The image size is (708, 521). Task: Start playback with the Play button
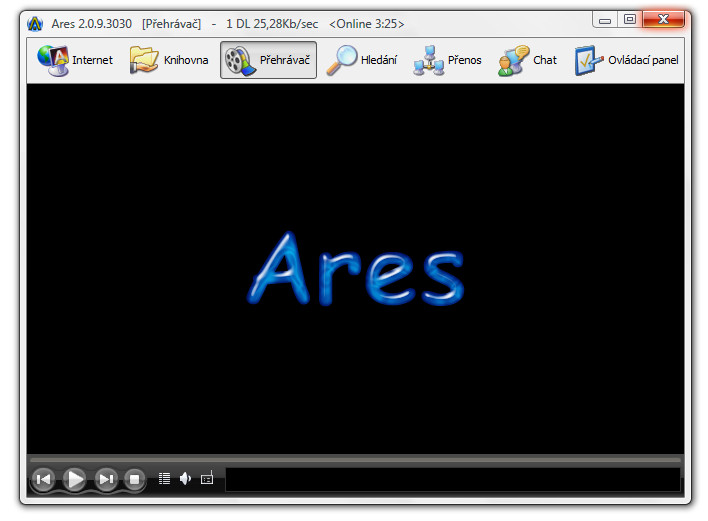tap(75, 479)
